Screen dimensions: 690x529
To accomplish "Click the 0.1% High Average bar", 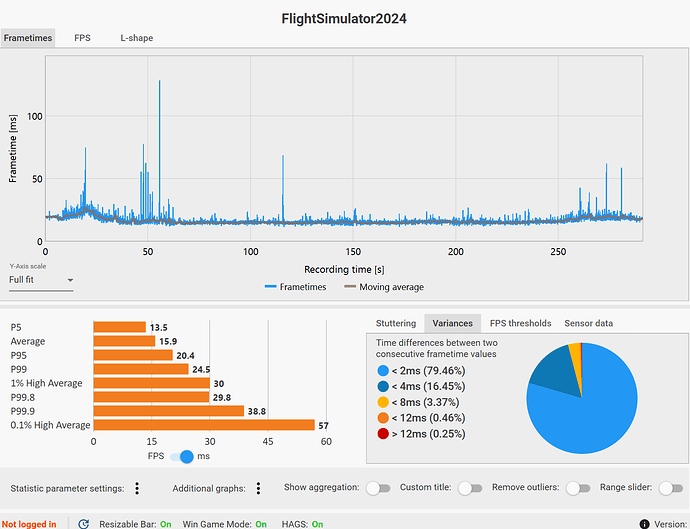I will point(204,425).
